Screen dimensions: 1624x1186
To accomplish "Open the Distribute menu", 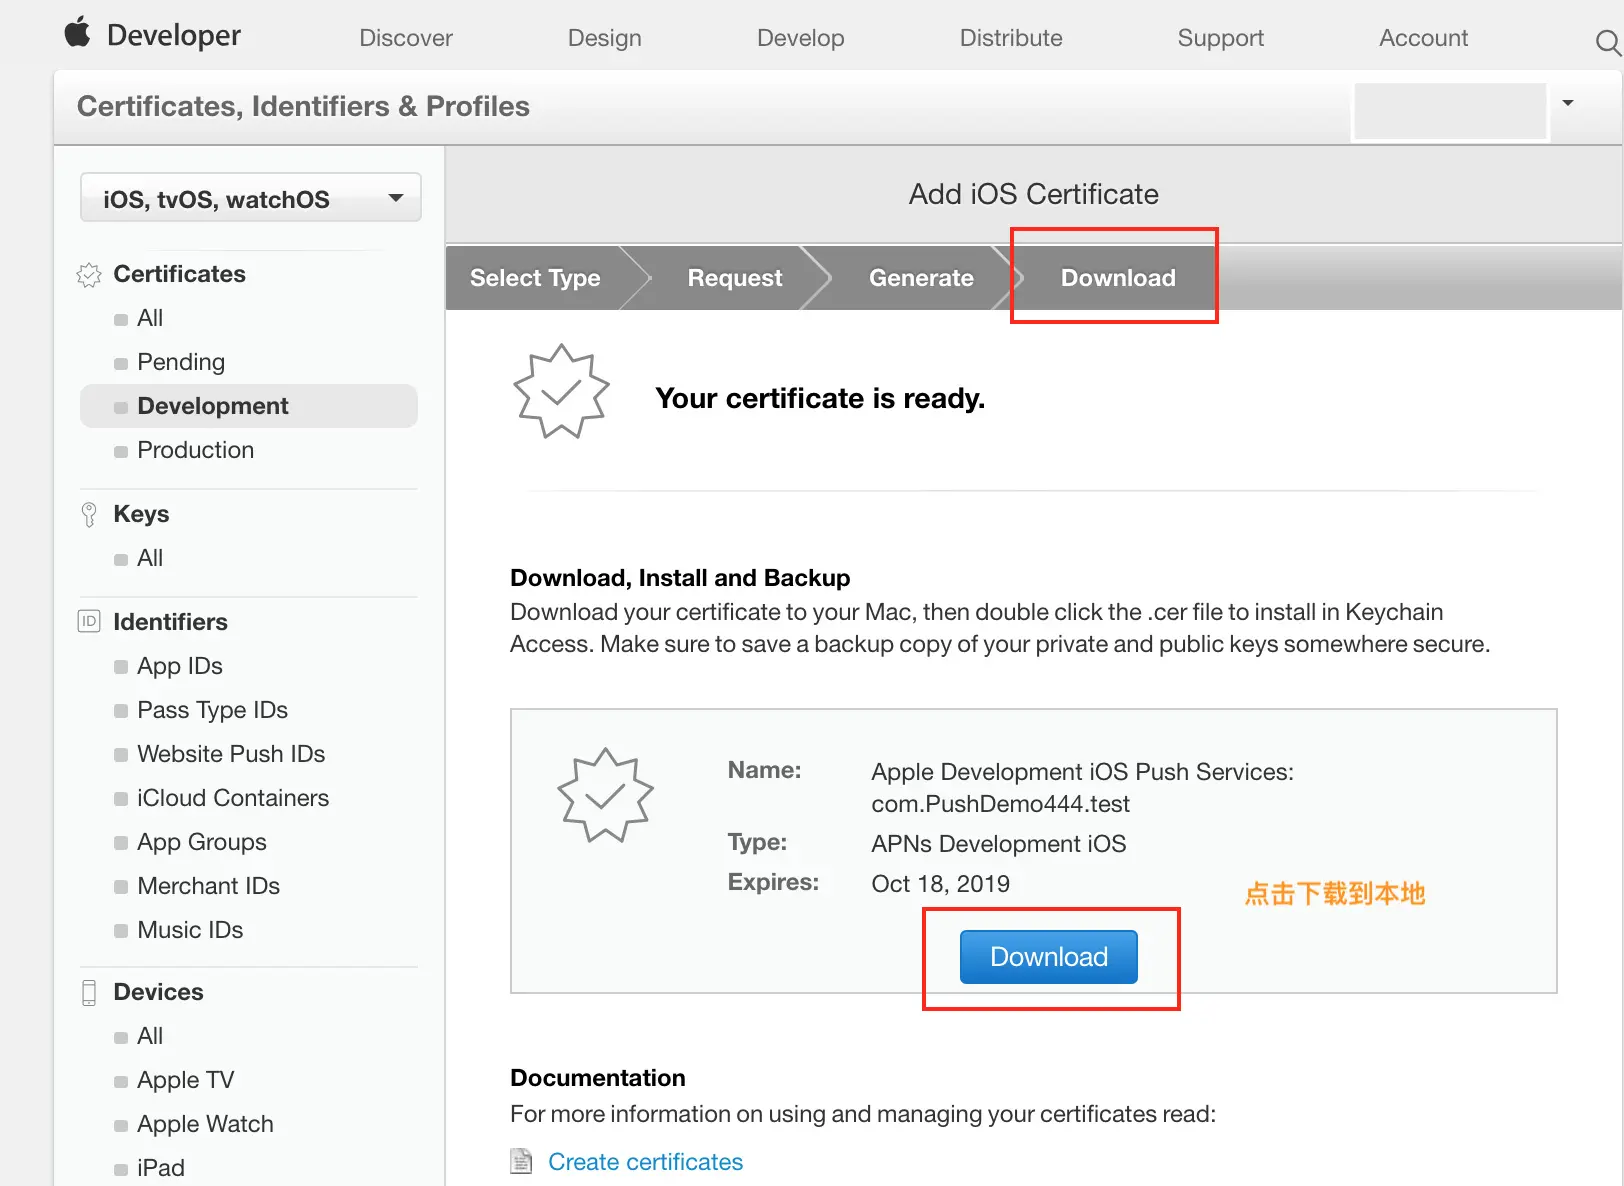I will (x=1011, y=38).
